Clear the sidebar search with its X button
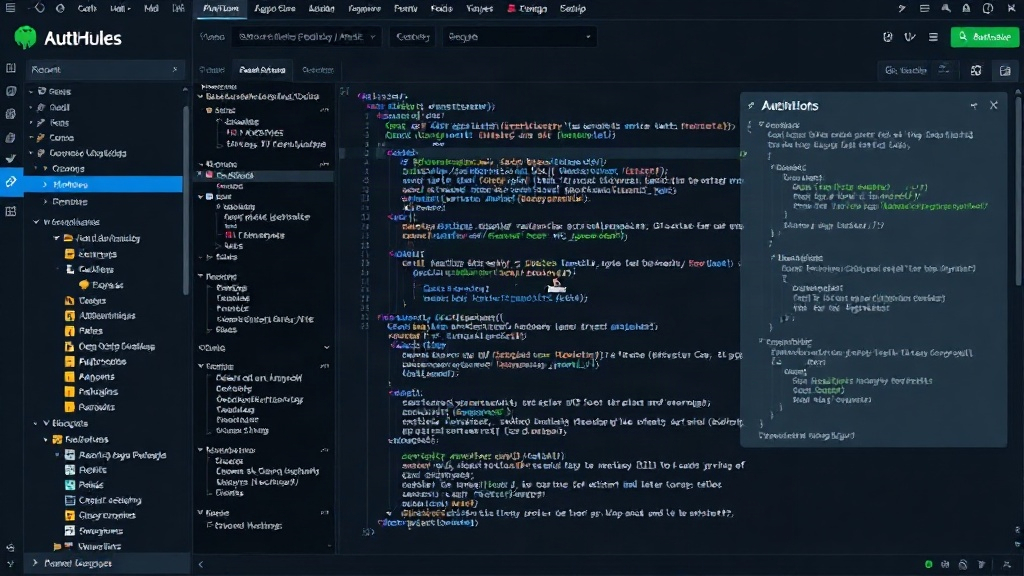This screenshot has height=576, width=1024. click(x=174, y=69)
